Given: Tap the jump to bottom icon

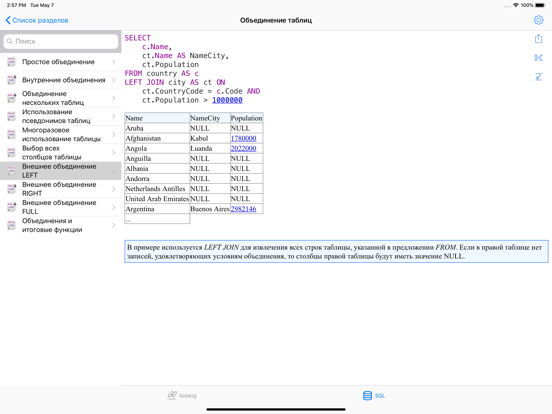Looking at the screenshot, I should point(538,76).
